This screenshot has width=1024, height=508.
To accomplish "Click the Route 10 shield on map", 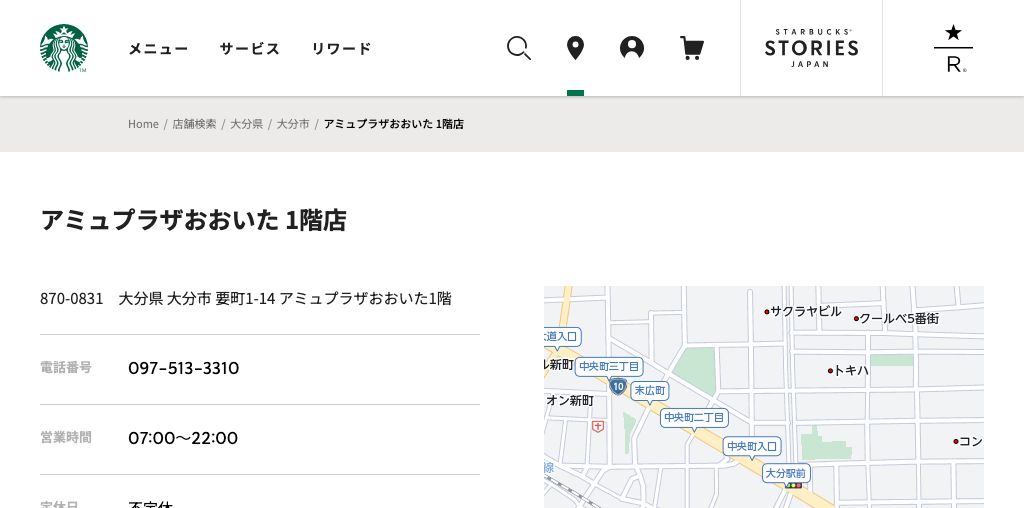I will tap(618, 386).
